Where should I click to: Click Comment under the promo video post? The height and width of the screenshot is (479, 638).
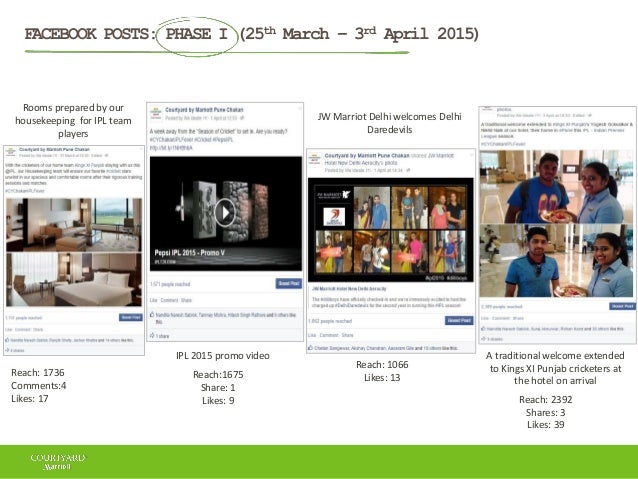pos(169,300)
